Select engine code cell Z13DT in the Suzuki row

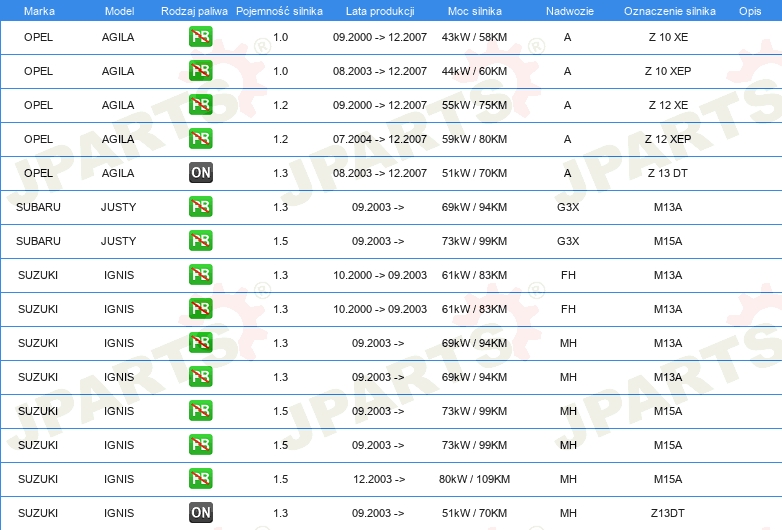click(668, 513)
